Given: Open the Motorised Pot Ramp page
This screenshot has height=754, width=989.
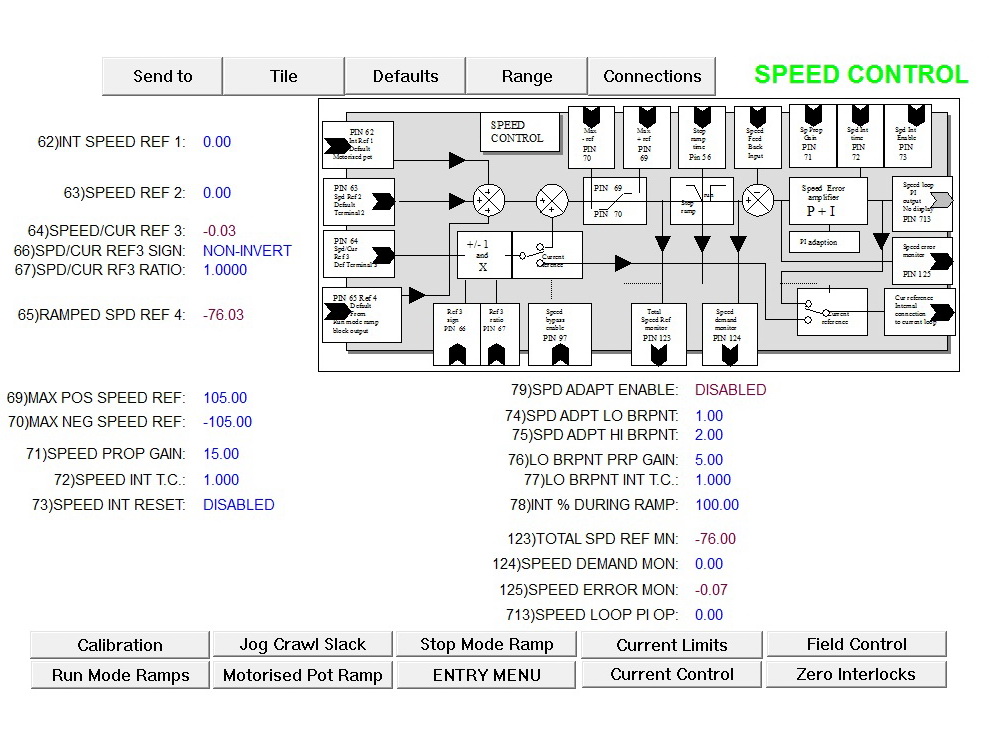Looking at the screenshot, I should 303,675.
